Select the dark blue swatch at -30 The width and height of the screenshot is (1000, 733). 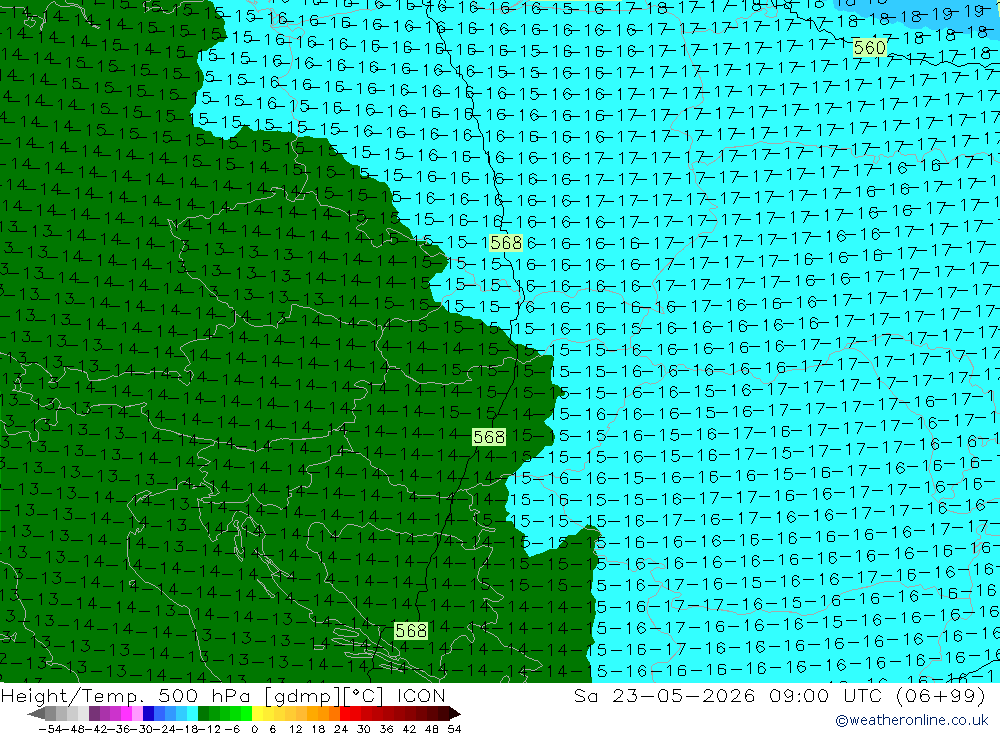click(x=149, y=714)
